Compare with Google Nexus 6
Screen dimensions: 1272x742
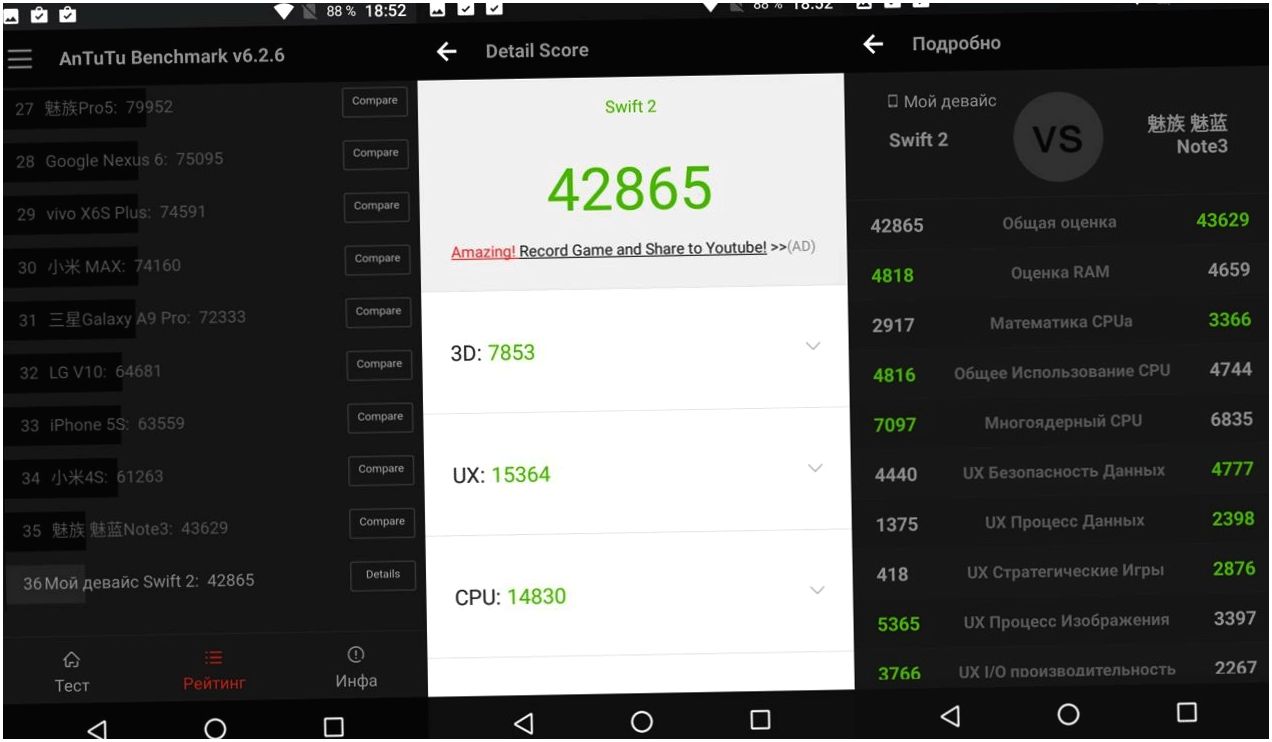[x=375, y=154]
